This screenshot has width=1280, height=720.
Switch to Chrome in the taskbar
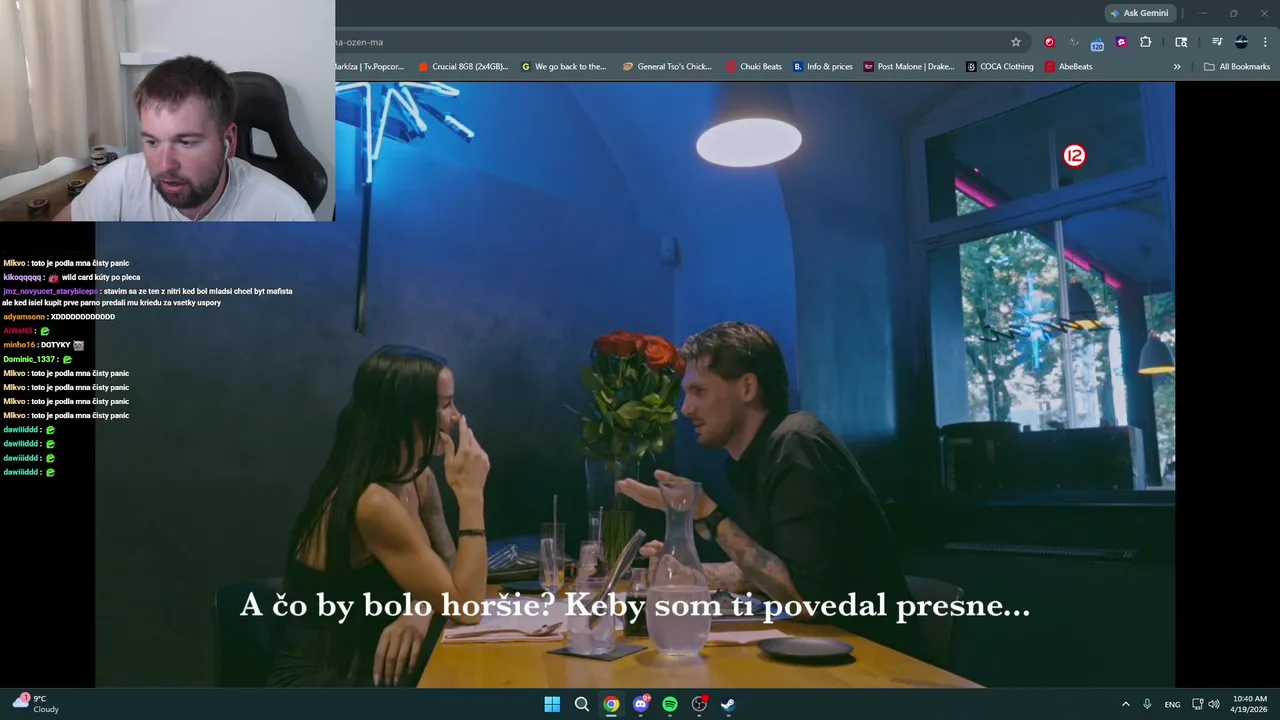pyautogui.click(x=611, y=704)
